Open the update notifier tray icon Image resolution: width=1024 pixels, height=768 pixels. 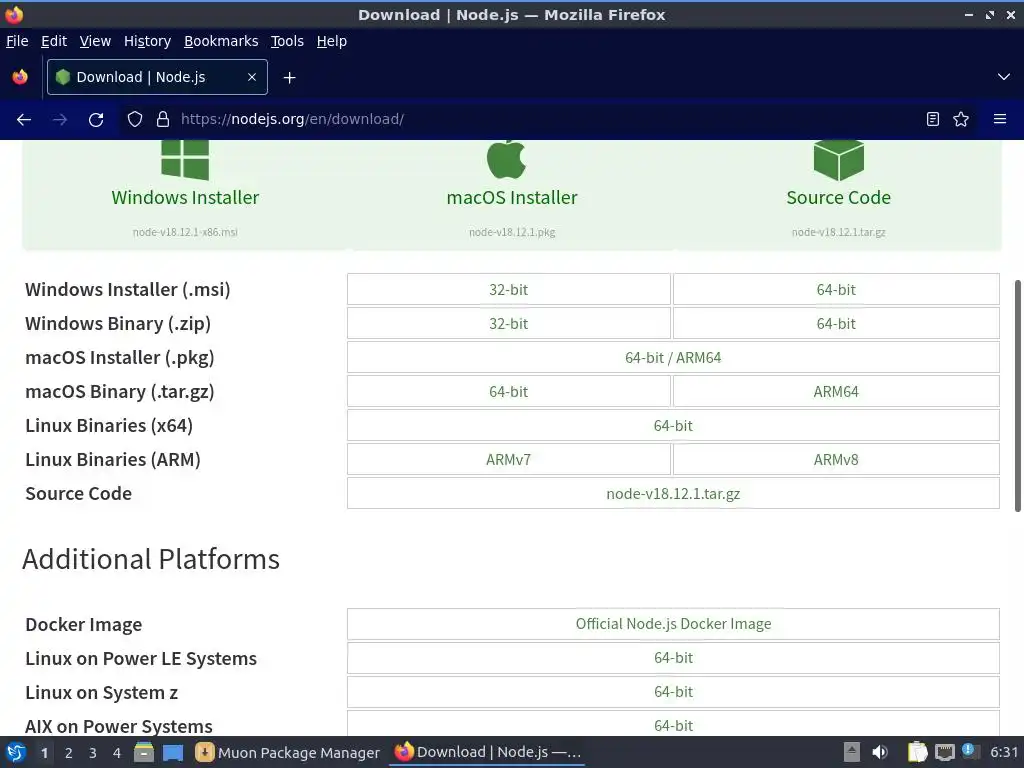point(968,750)
